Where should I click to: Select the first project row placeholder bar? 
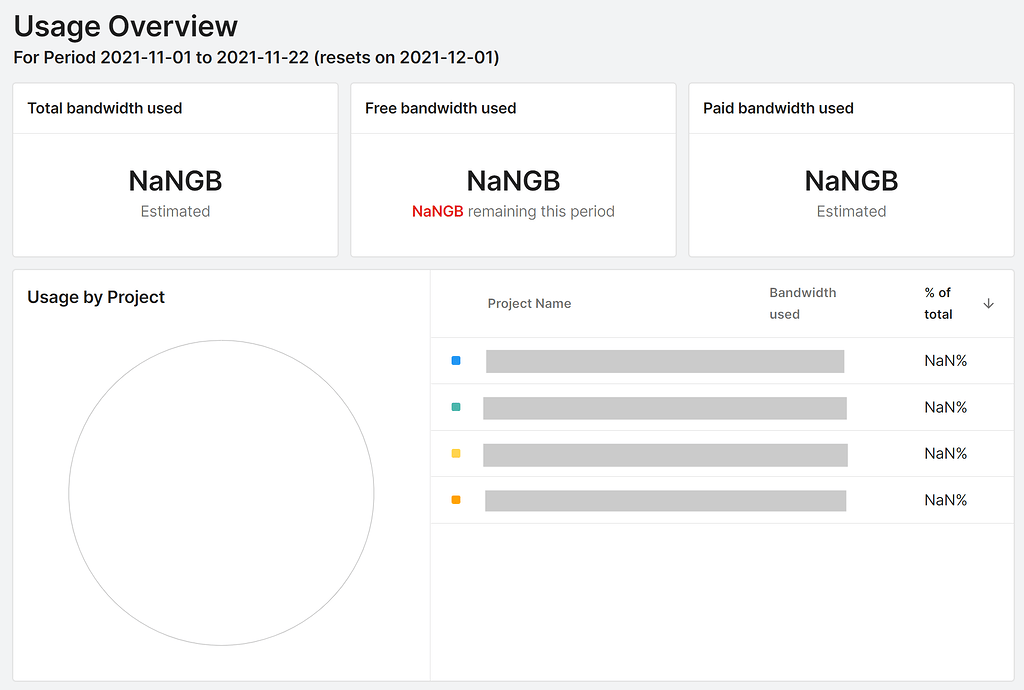pyautogui.click(x=664, y=360)
